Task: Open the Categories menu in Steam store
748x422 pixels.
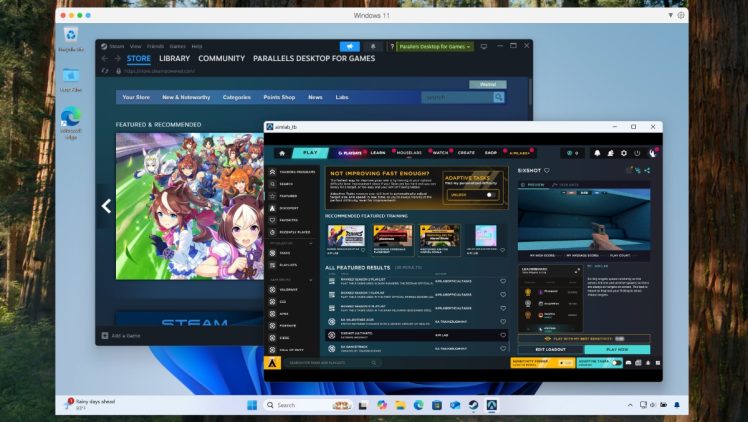Action: pos(237,97)
